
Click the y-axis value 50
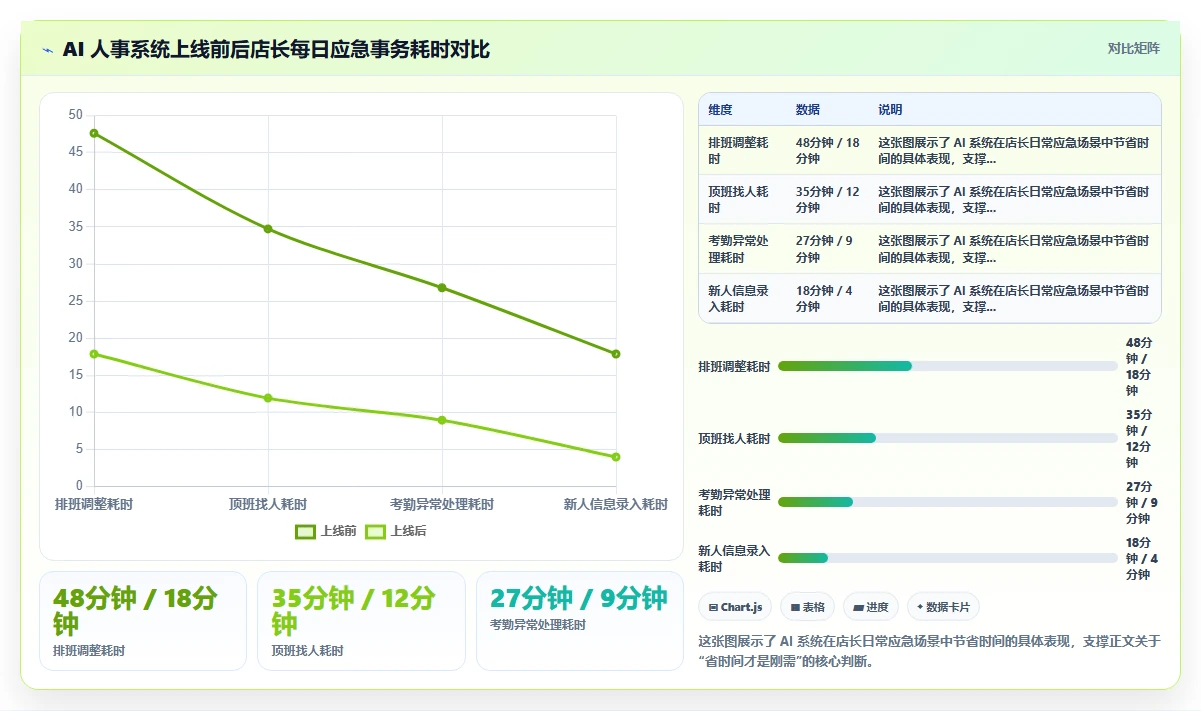coord(76,115)
